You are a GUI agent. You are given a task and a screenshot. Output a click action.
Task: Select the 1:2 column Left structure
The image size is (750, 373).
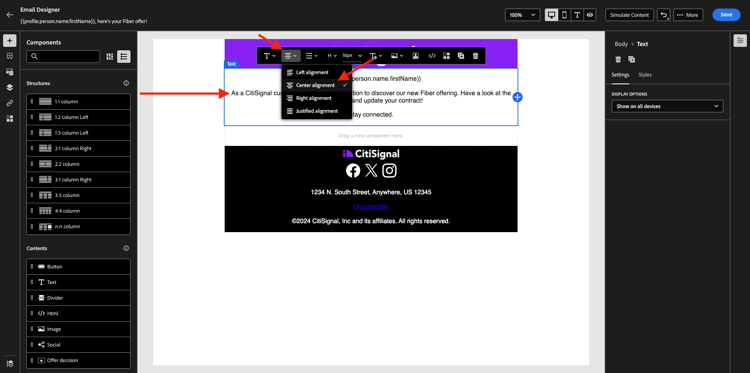point(78,117)
